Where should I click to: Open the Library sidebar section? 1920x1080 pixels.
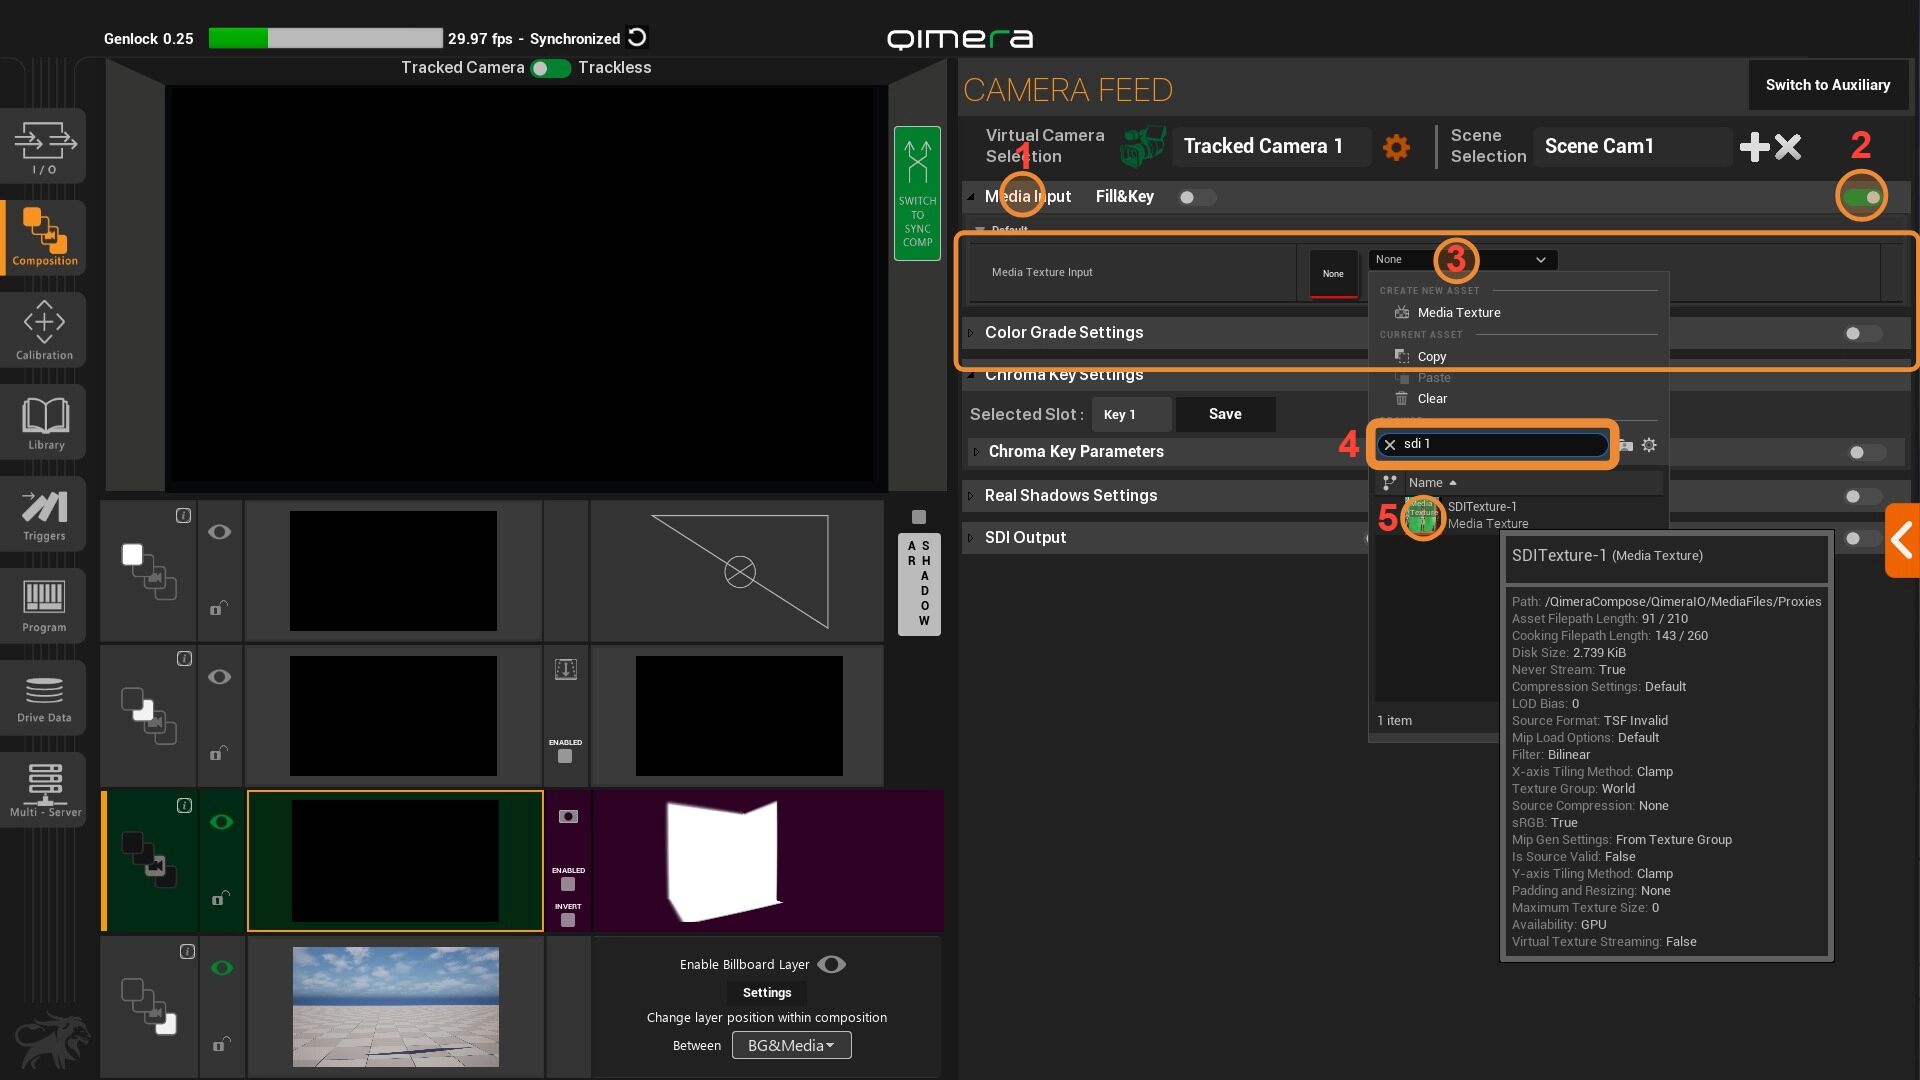click(44, 422)
